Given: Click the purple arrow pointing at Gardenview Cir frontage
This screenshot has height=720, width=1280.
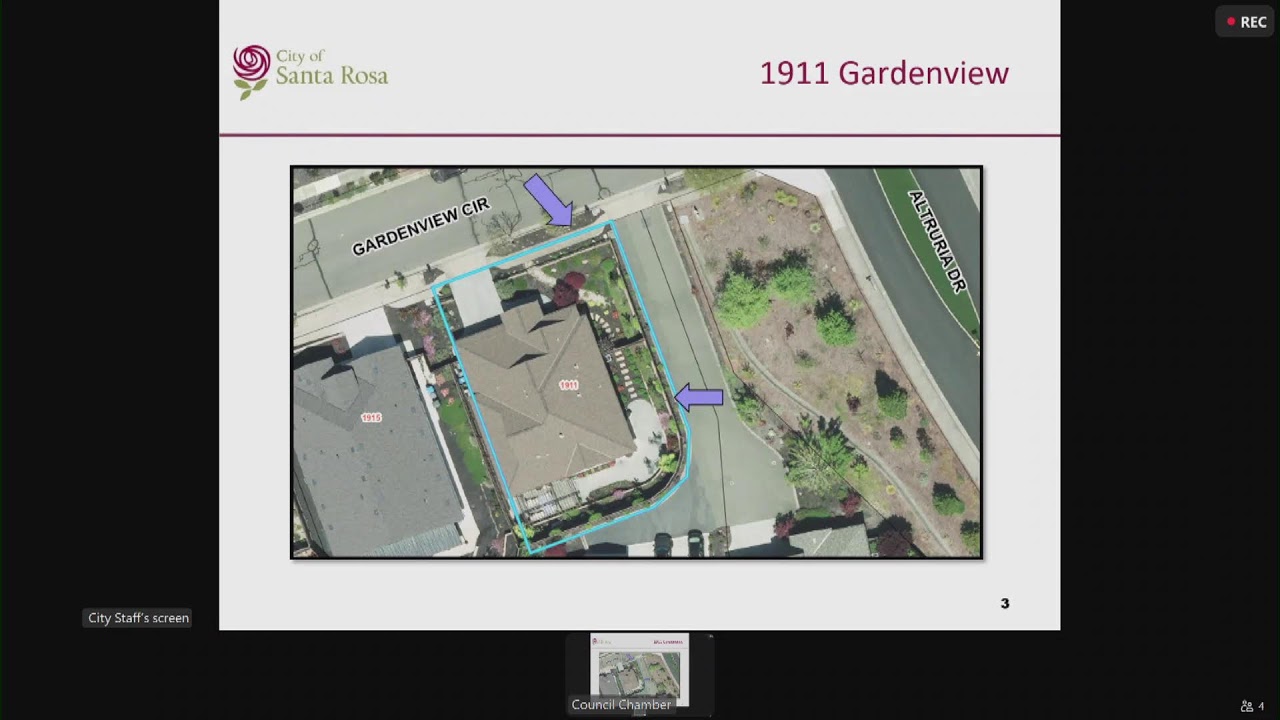Looking at the screenshot, I should coord(548,199).
